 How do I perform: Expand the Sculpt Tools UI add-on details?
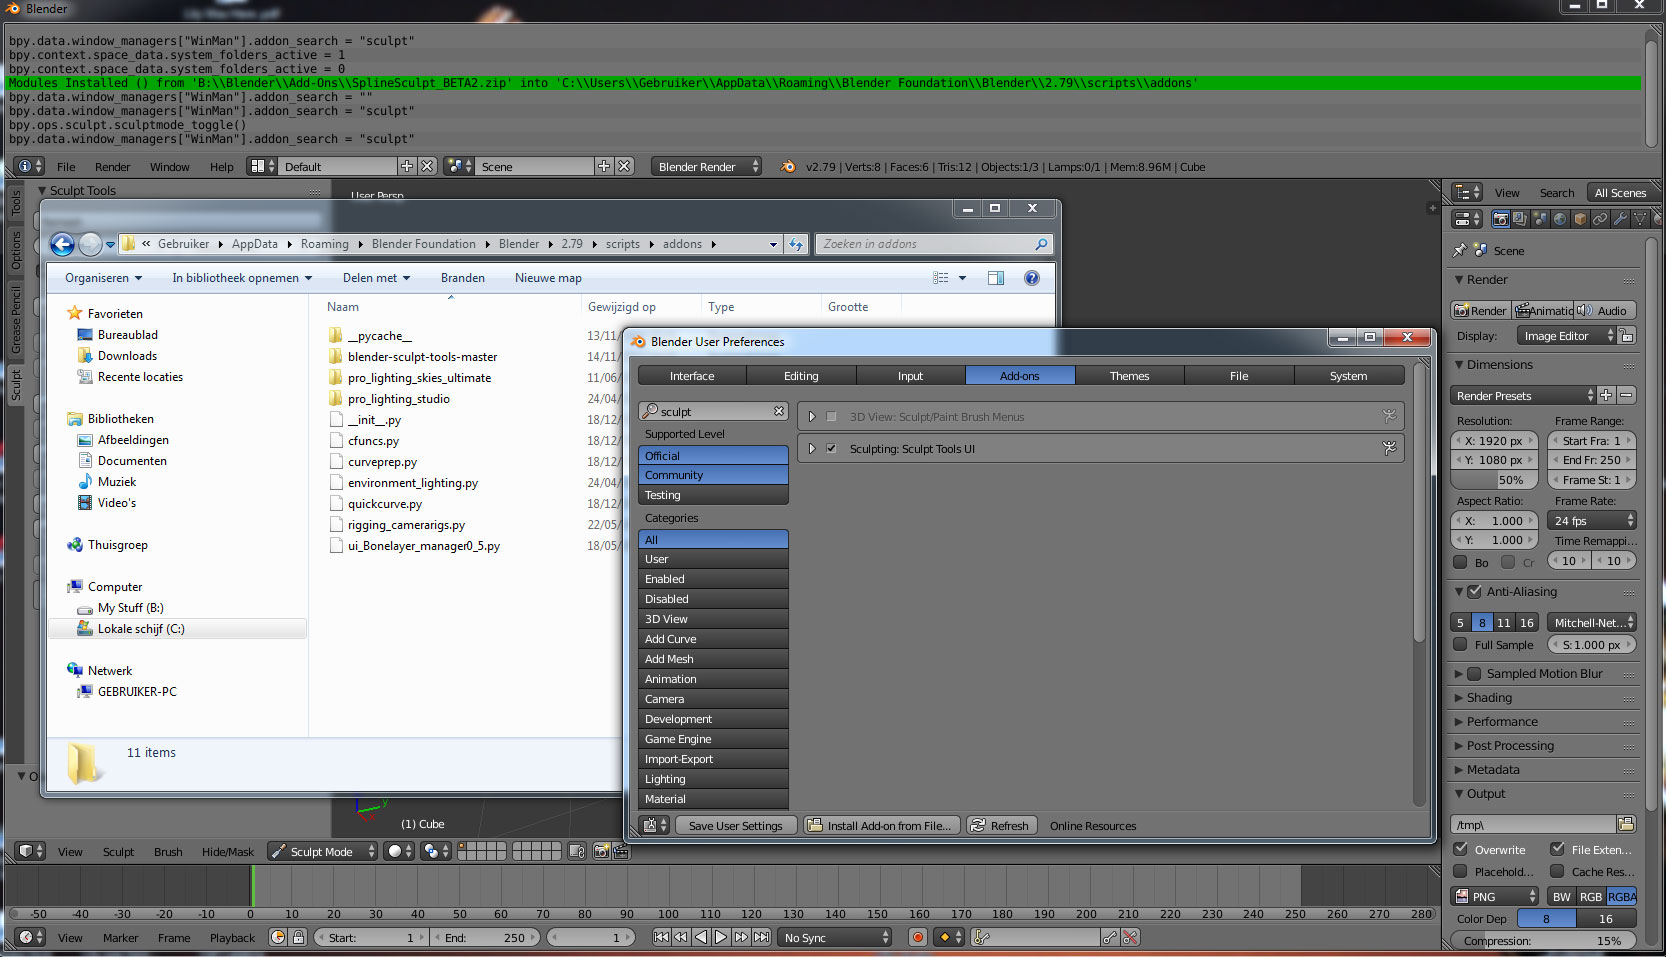[x=812, y=449]
